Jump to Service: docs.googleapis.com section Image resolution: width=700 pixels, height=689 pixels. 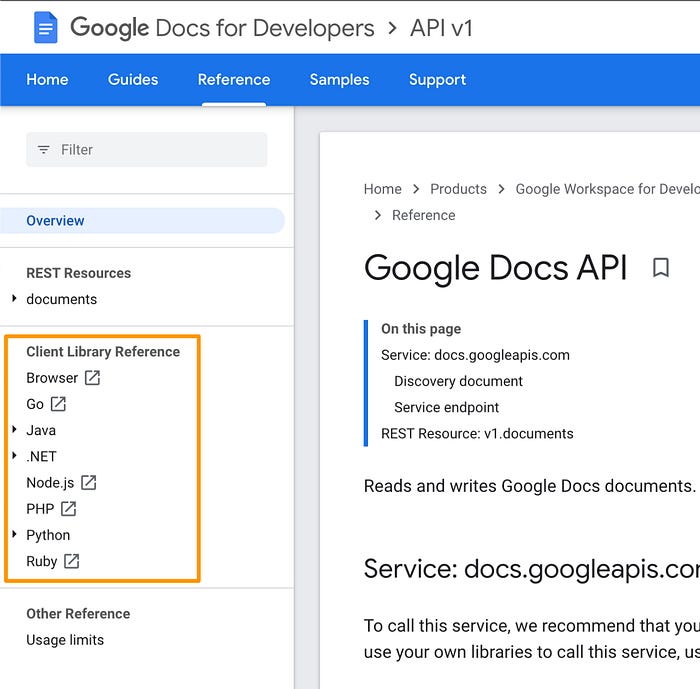click(x=475, y=355)
